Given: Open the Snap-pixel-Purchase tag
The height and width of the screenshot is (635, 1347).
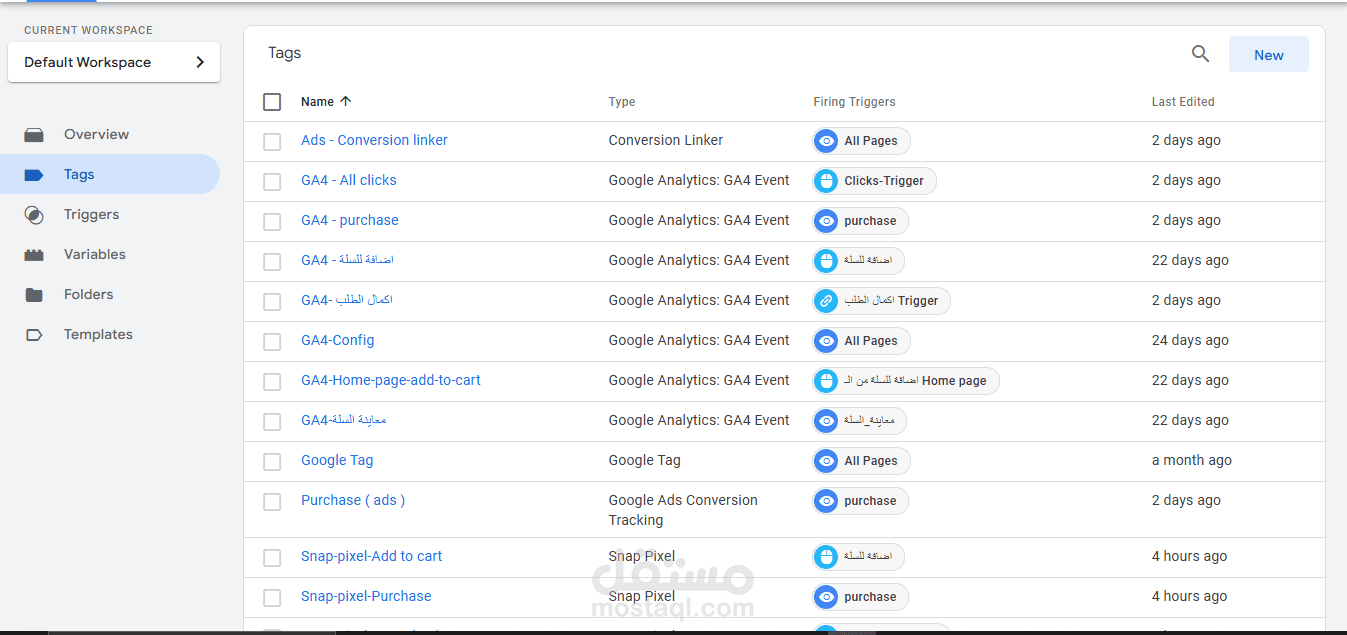Looking at the screenshot, I should [x=366, y=596].
